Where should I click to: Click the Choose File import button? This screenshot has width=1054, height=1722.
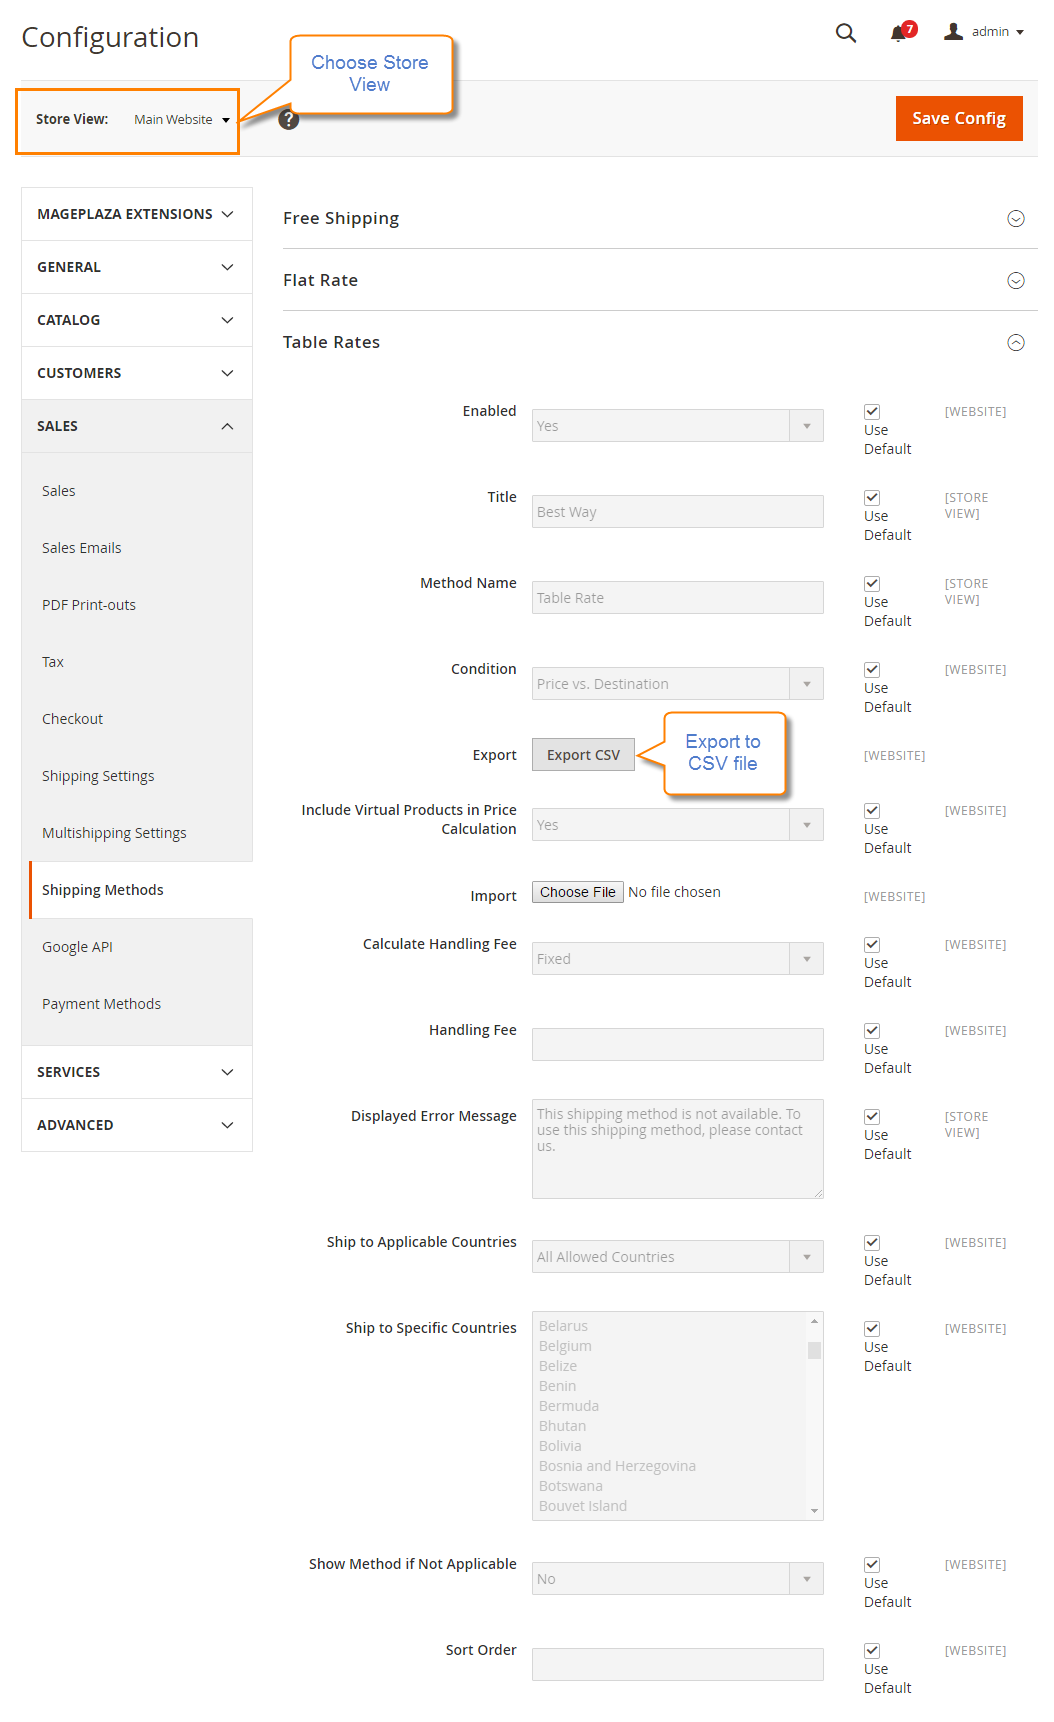coord(577,891)
